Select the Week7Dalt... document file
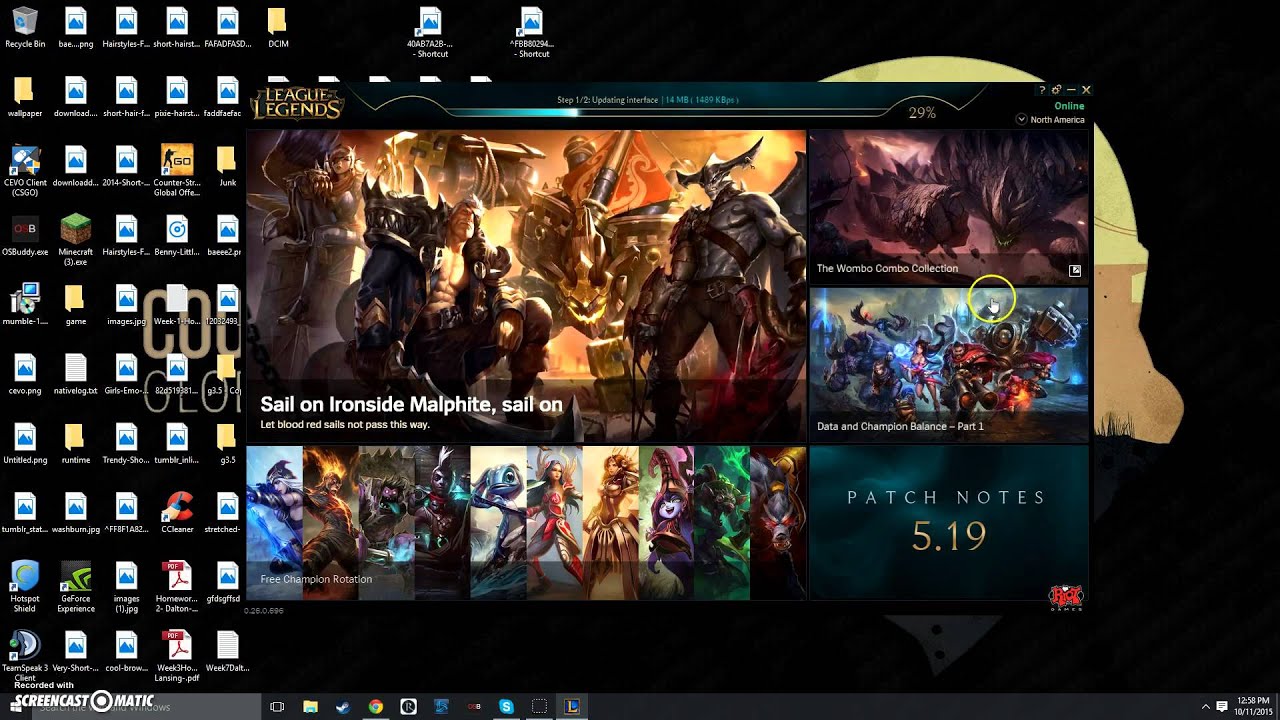Viewport: 1280px width, 720px height. click(227, 651)
